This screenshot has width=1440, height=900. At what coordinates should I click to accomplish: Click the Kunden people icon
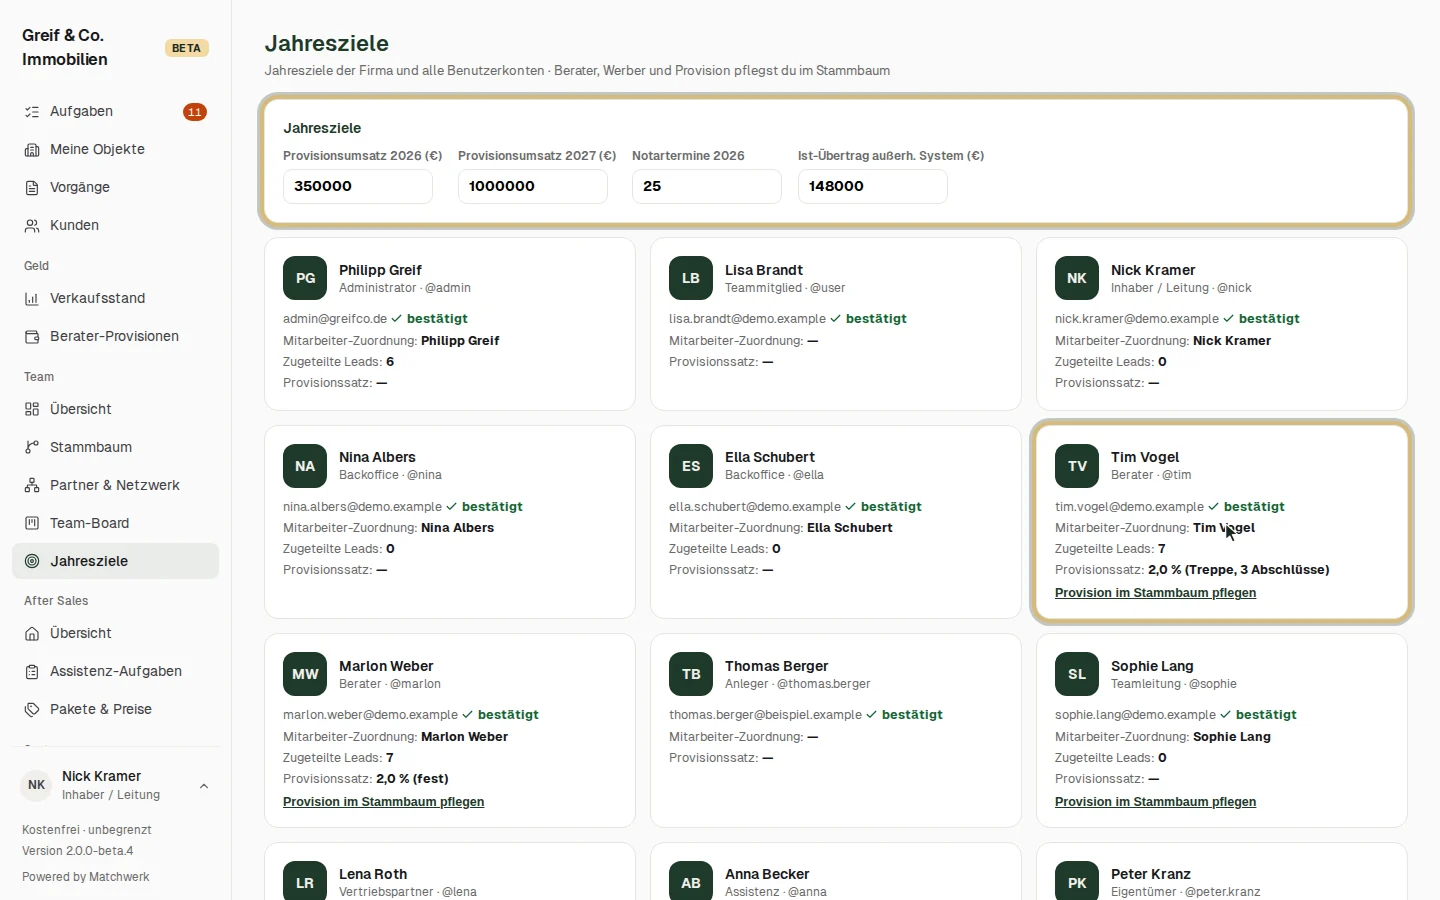pos(32,226)
